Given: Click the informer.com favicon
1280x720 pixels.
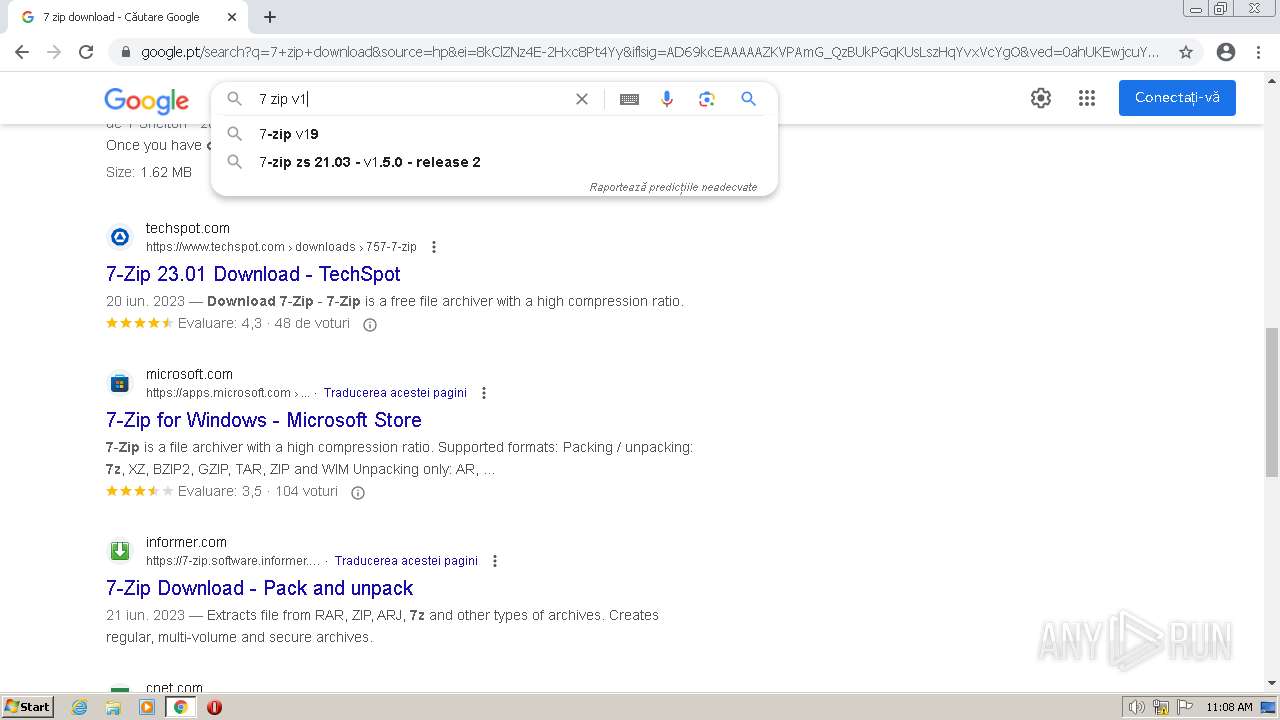Looking at the screenshot, I should pos(120,551).
